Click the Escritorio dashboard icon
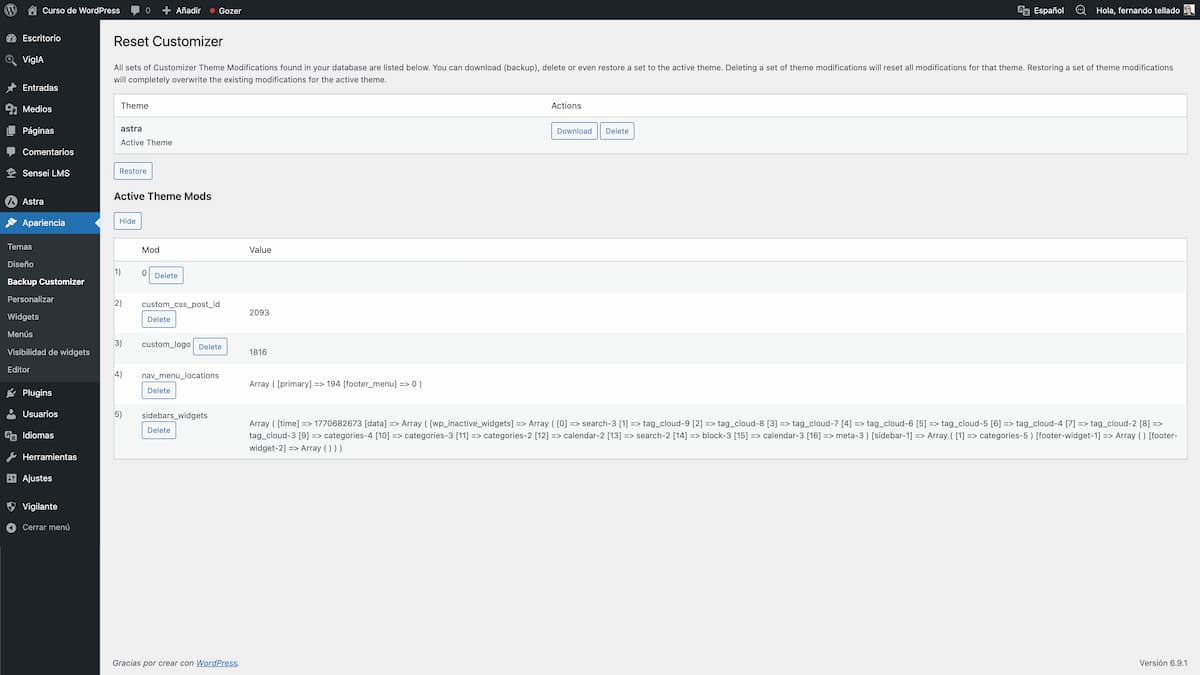Image resolution: width=1200 pixels, height=675 pixels. (x=11, y=38)
